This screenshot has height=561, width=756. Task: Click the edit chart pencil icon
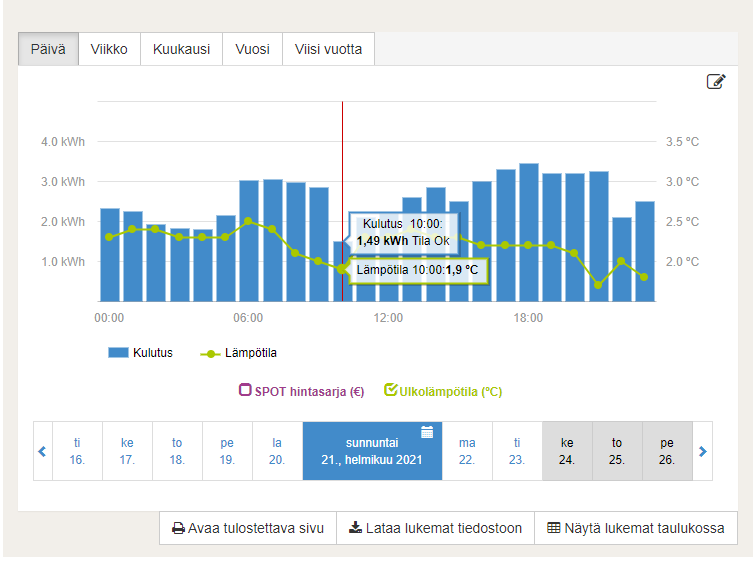click(x=716, y=82)
